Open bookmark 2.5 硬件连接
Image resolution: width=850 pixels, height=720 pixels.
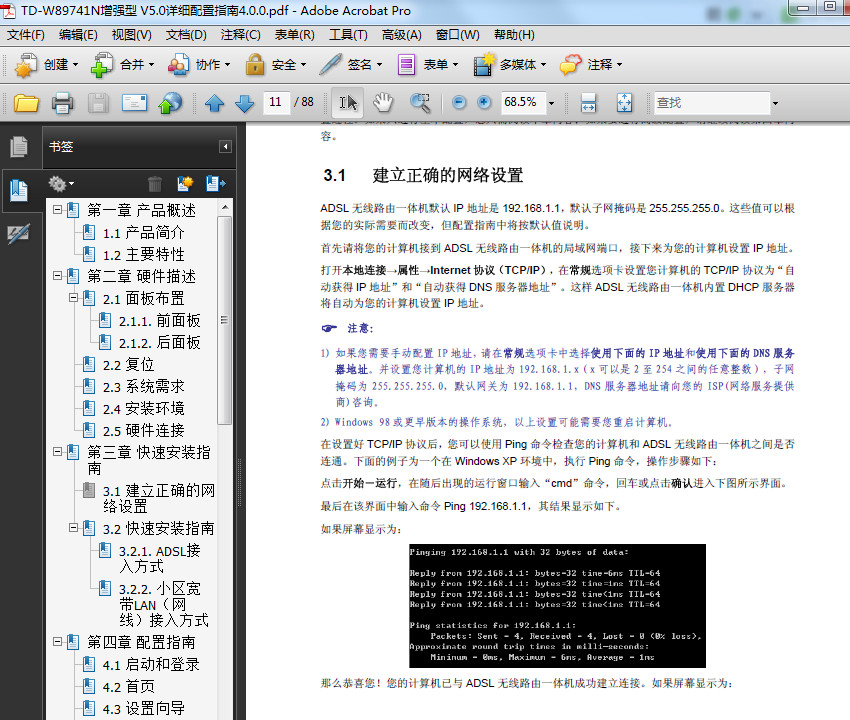[x=144, y=430]
